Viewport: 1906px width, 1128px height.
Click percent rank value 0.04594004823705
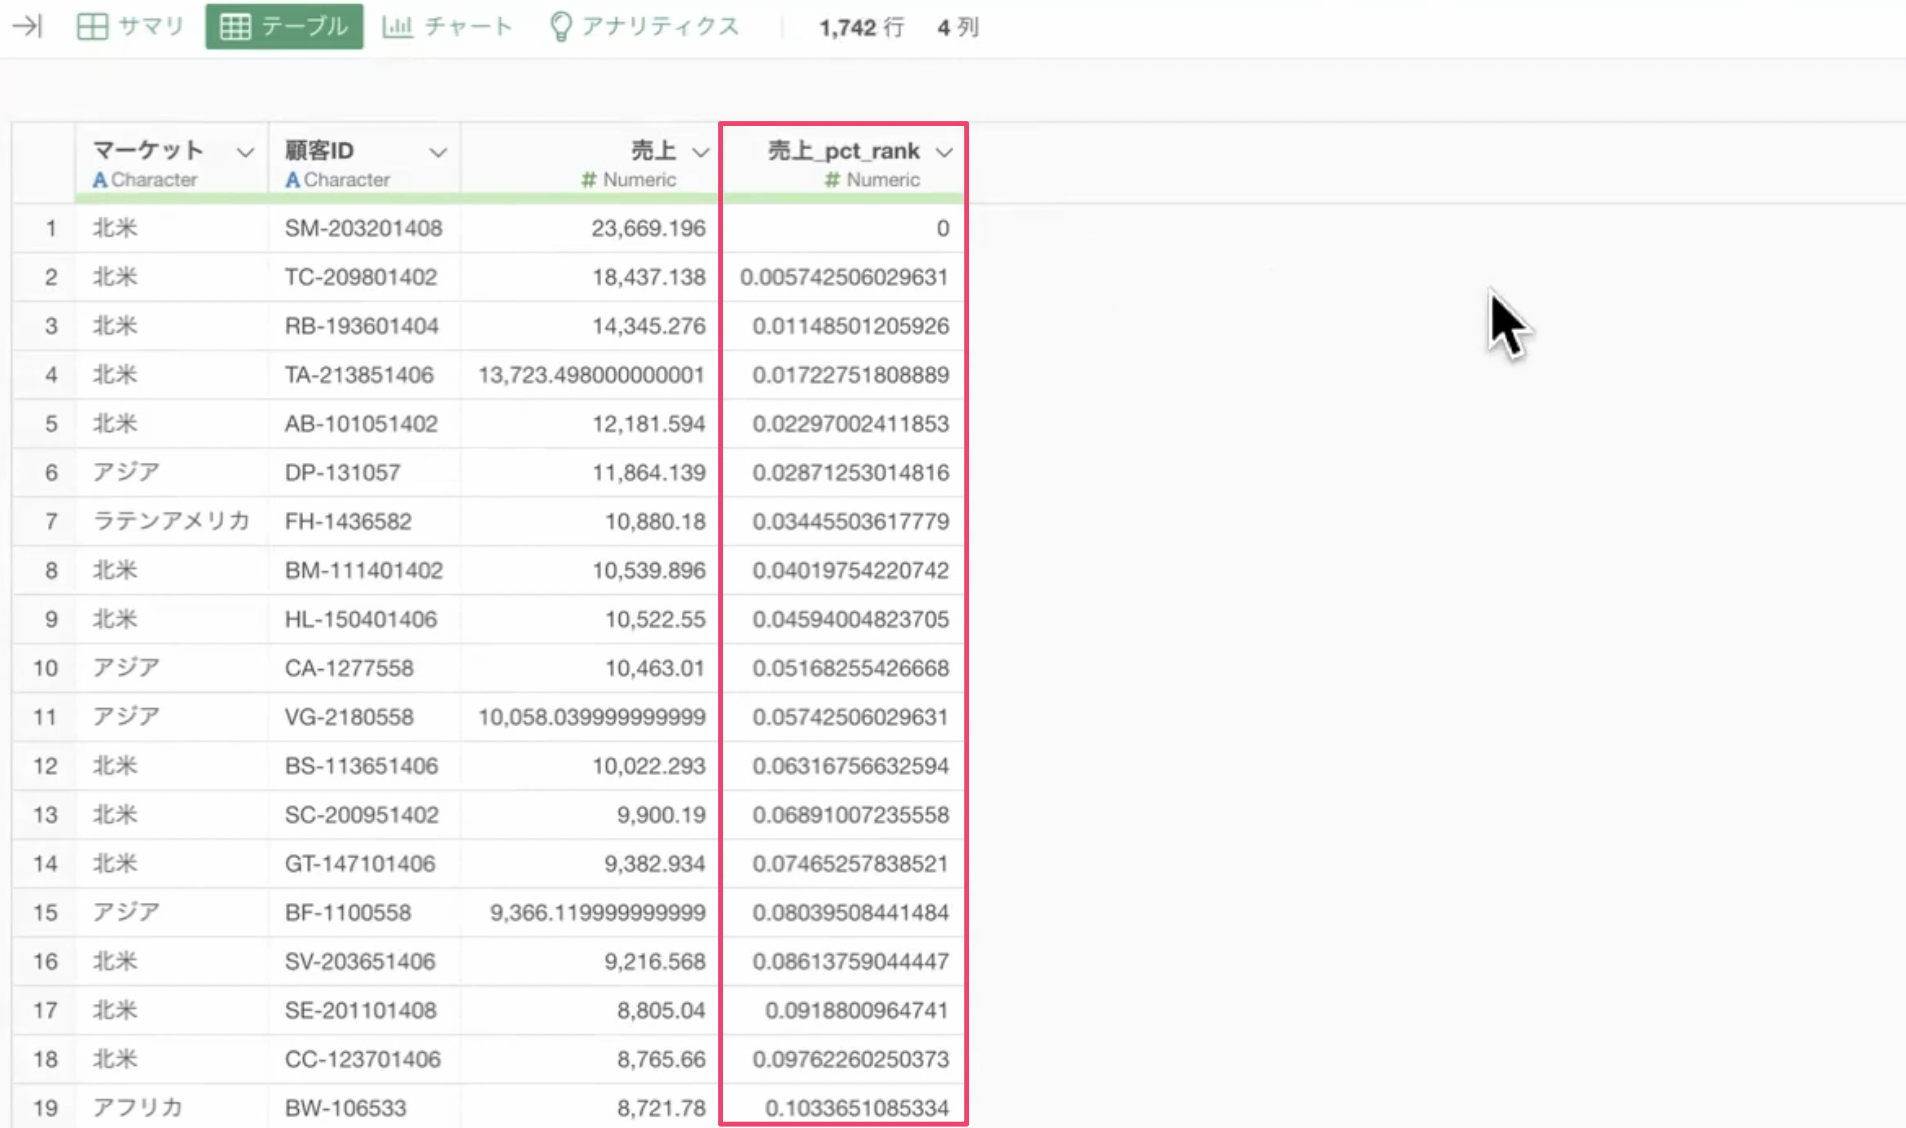(x=850, y=619)
